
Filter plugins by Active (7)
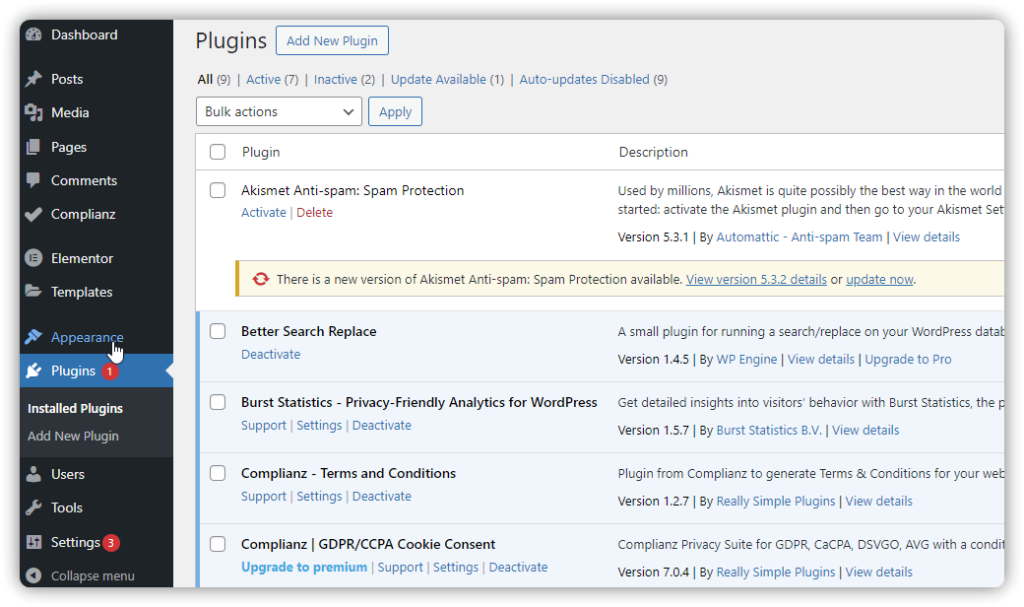tap(272, 80)
